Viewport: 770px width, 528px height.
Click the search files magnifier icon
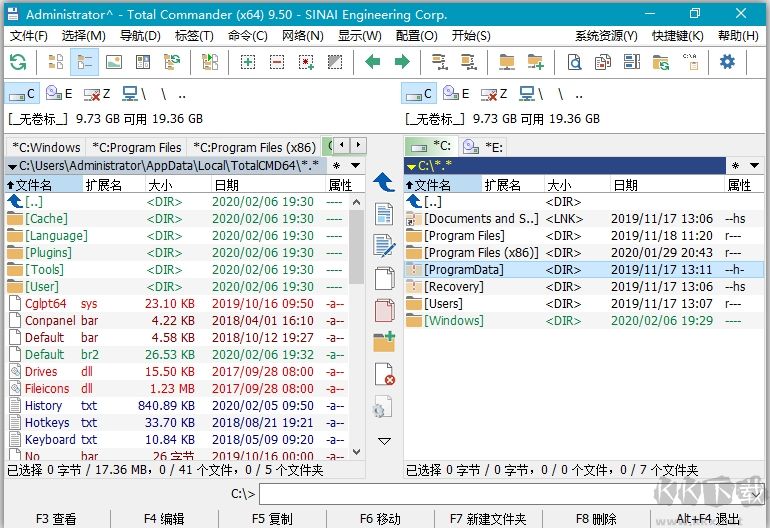click(574, 62)
